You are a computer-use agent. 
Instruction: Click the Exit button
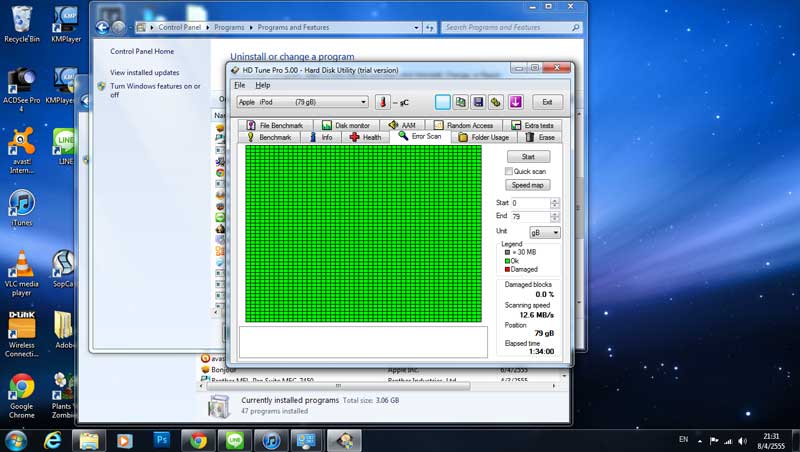(547, 102)
